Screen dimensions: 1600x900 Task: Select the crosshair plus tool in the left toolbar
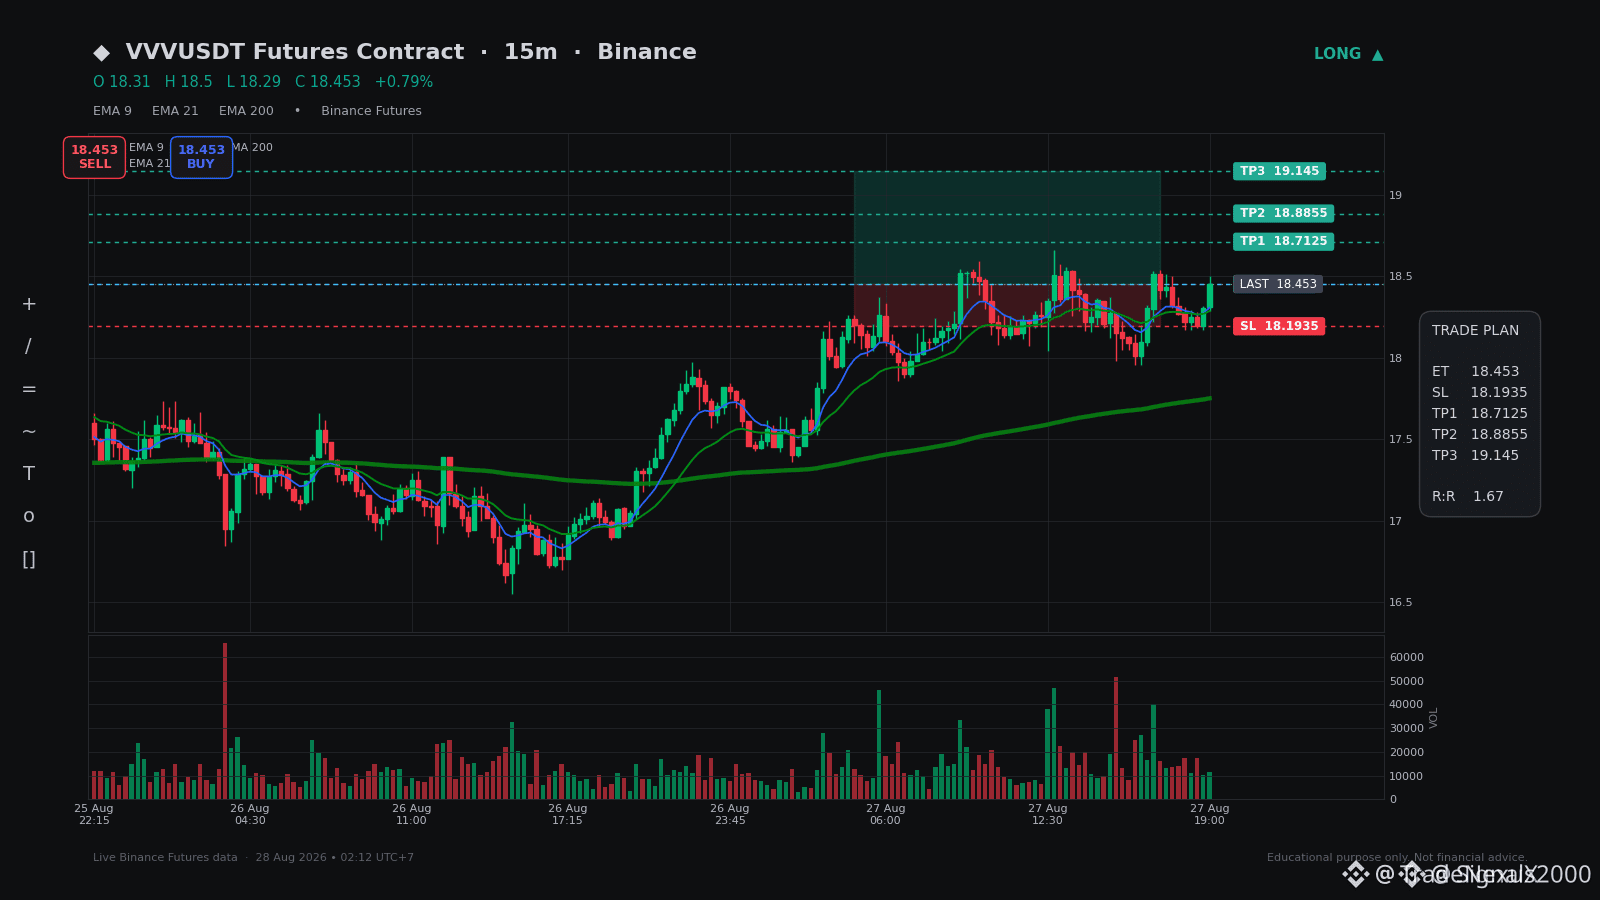(x=29, y=304)
